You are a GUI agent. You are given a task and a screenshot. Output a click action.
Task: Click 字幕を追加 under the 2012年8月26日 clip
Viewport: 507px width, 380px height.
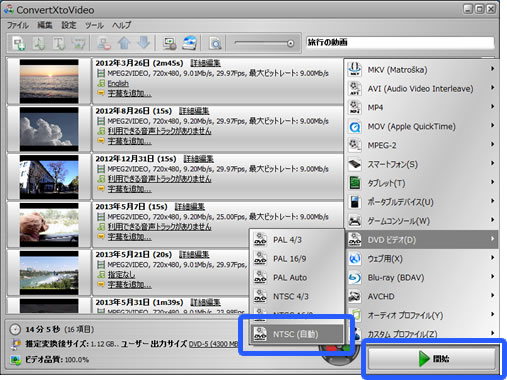click(x=129, y=141)
